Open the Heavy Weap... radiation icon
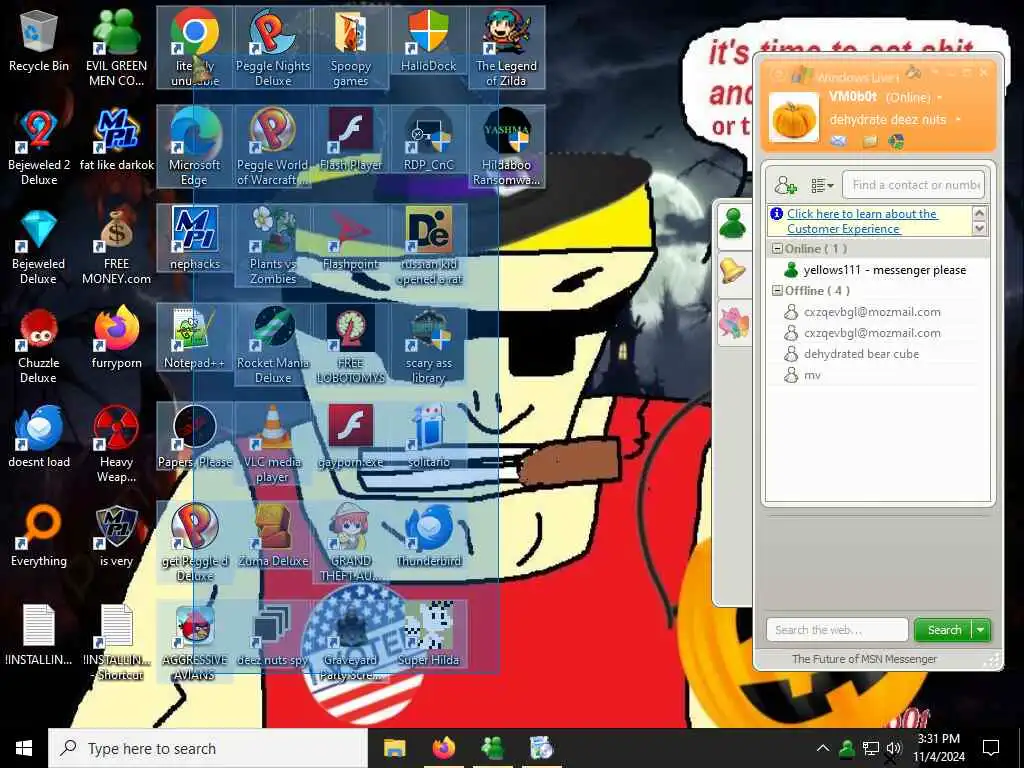Viewport: 1024px width, 768px height. pyautogui.click(x=116, y=444)
